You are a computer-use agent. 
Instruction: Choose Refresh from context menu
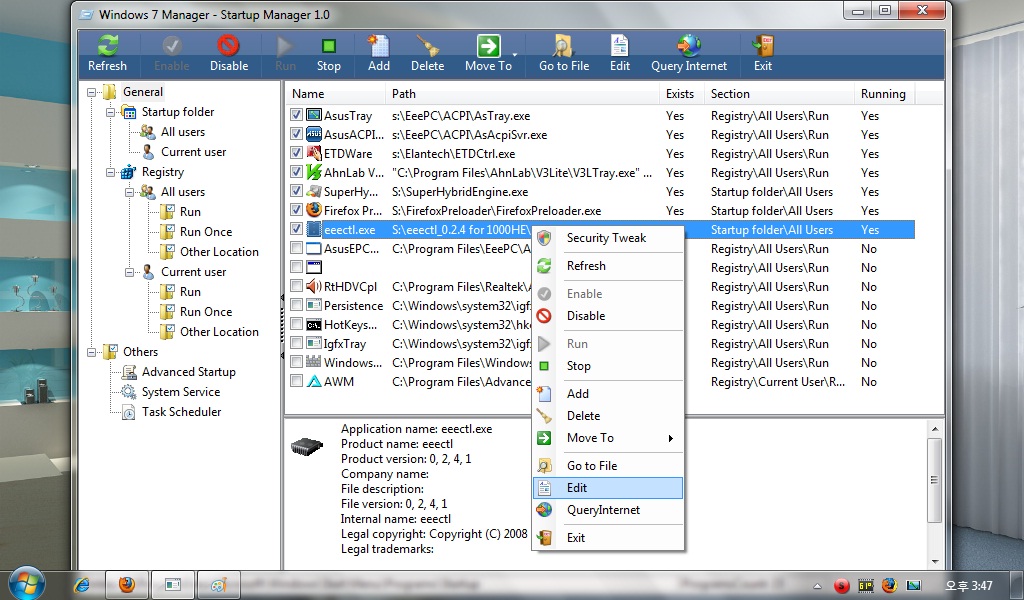click(x=609, y=266)
